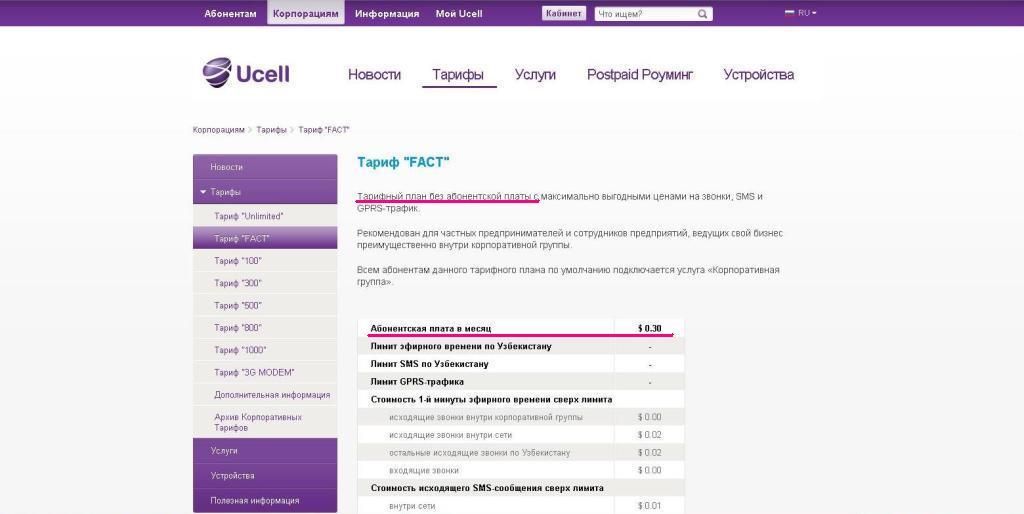Image resolution: width=1024 pixels, height=514 pixels.
Task: Click остальные исходящие звонки по Узбекистану row
Action: 520,452
